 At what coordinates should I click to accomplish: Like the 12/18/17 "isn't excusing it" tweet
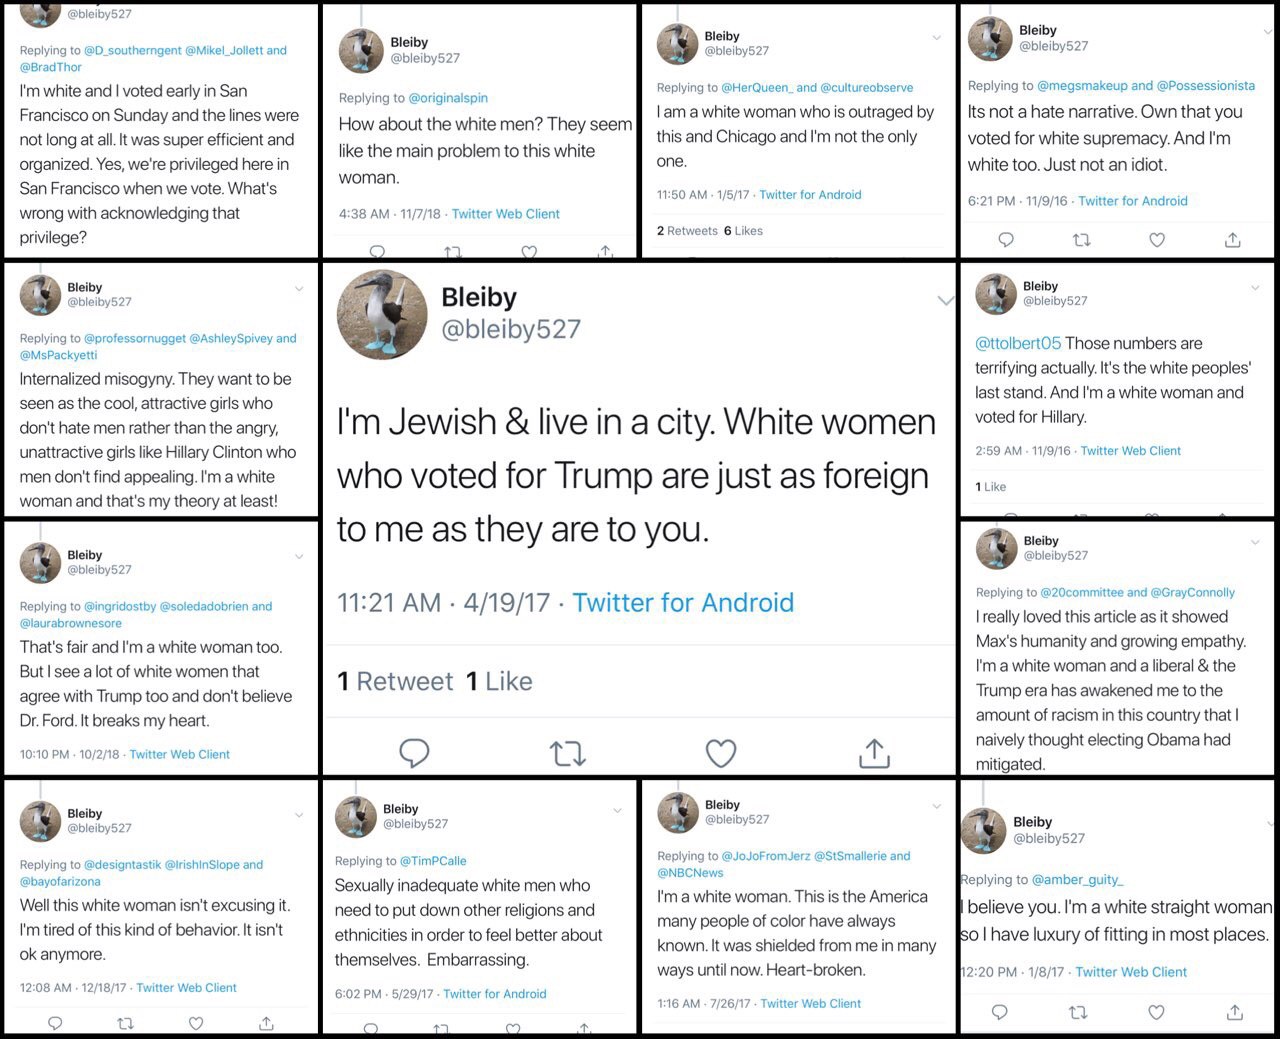(196, 1023)
